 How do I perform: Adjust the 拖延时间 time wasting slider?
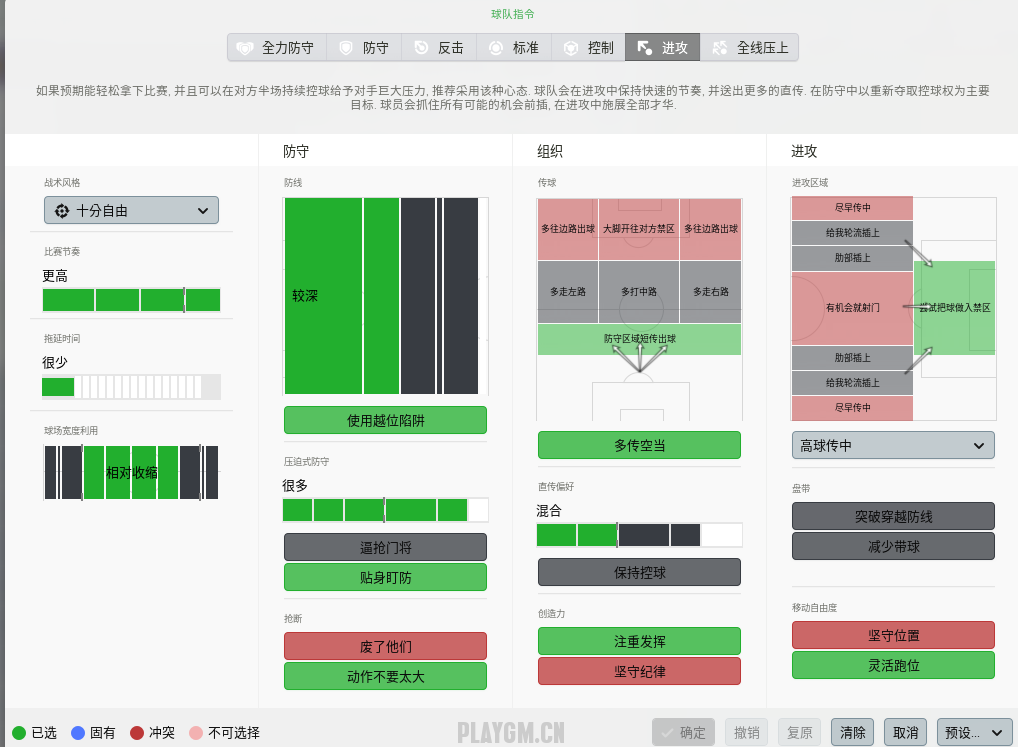(131, 387)
